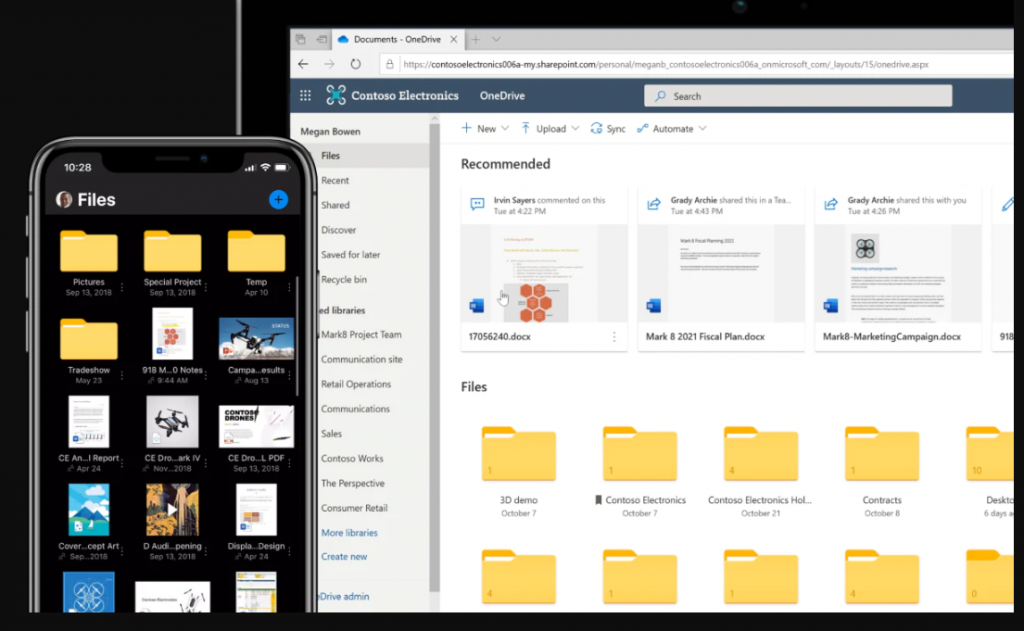Open the app launcher waffle icon
This screenshot has height=631, width=1024.
pyautogui.click(x=305, y=95)
